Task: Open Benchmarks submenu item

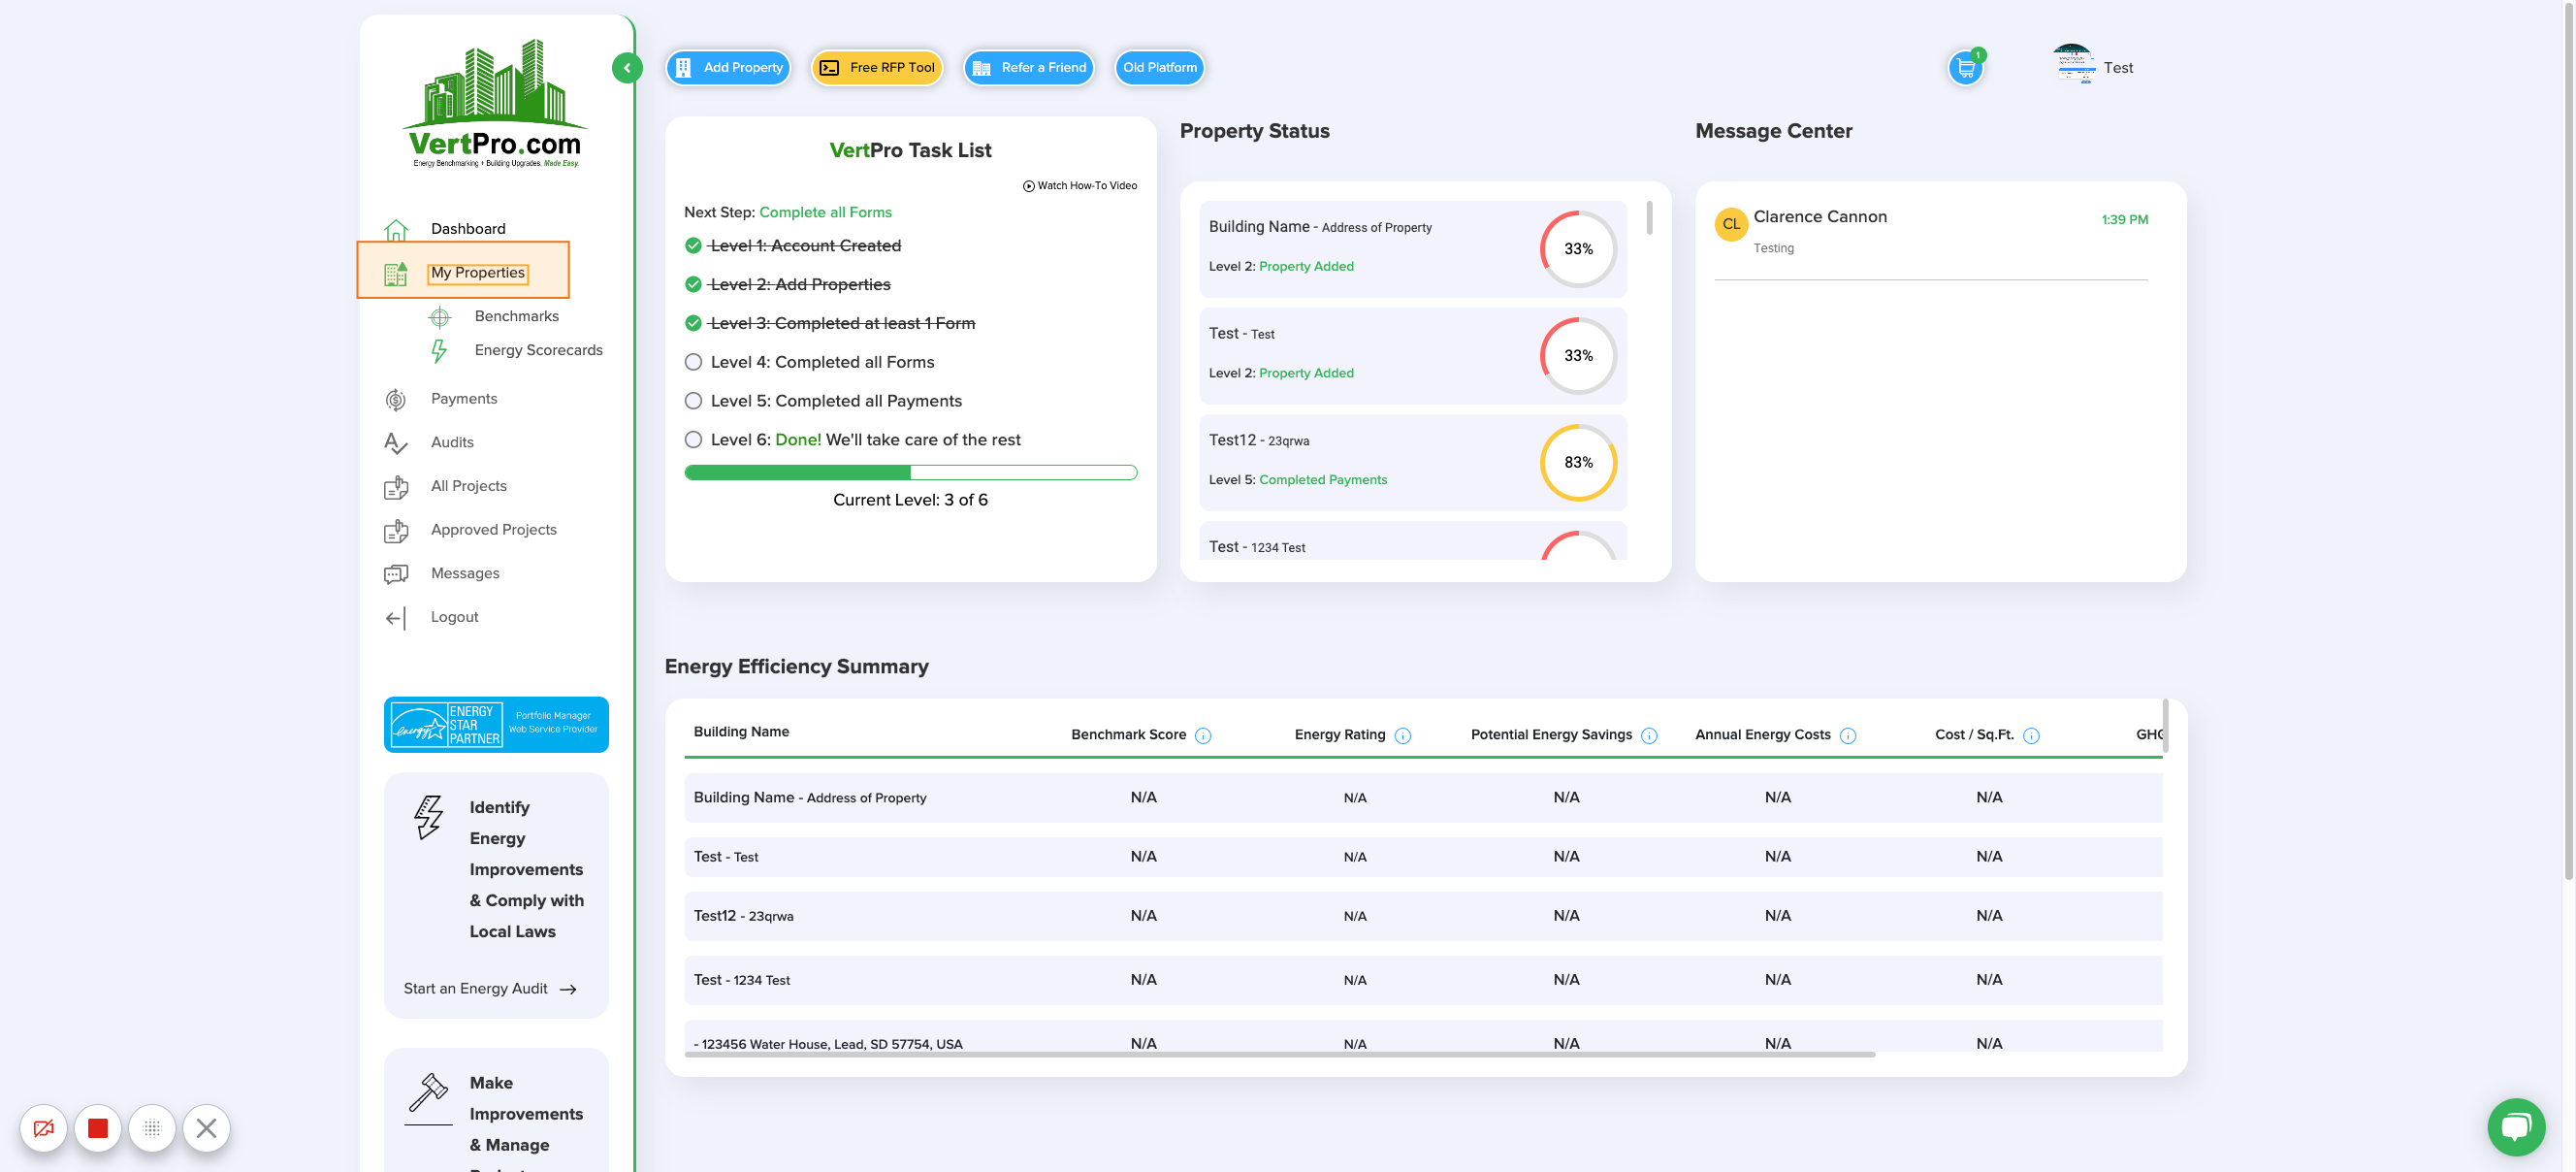Action: (517, 316)
